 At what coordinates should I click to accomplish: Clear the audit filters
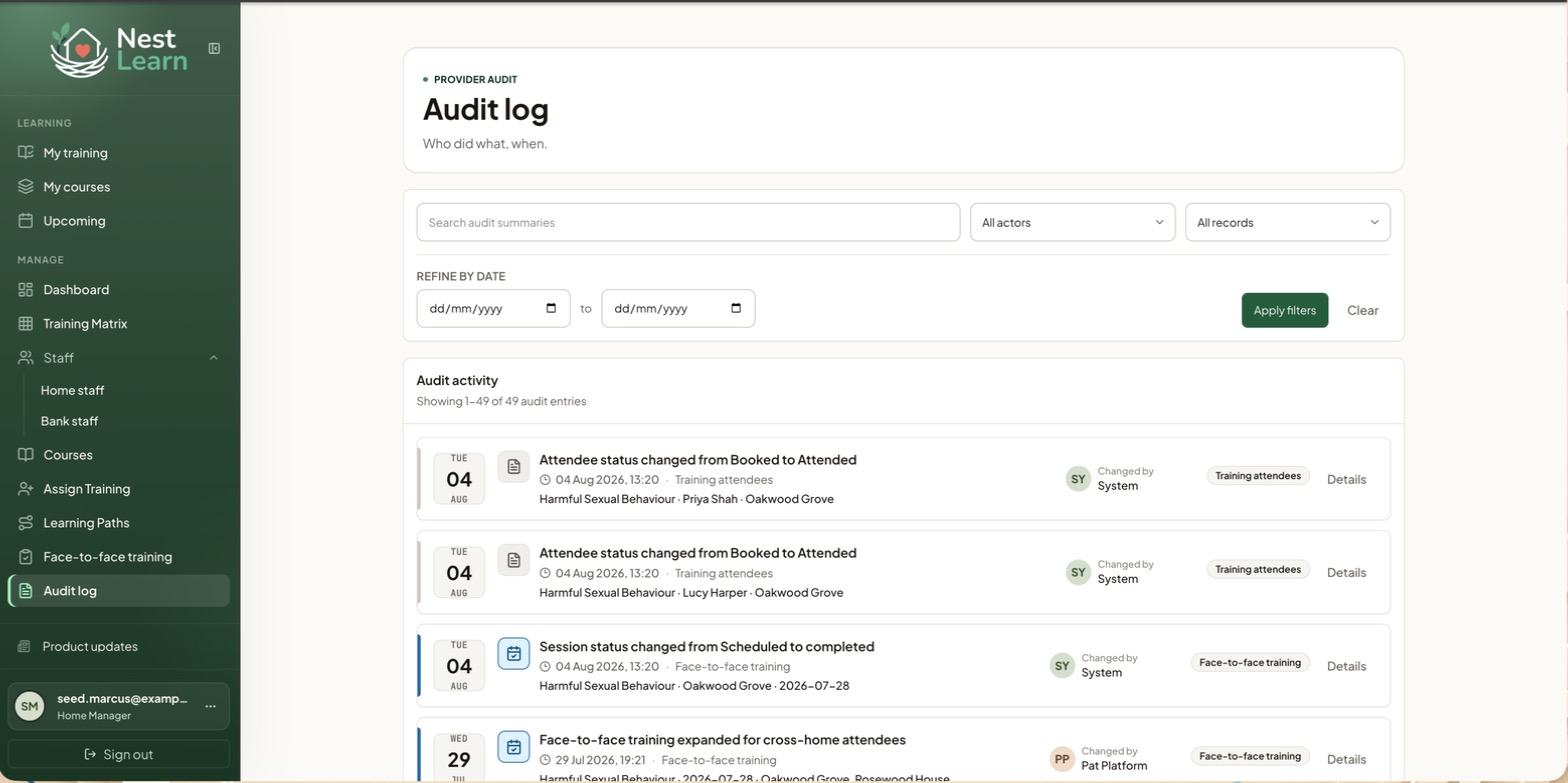[x=1363, y=310]
